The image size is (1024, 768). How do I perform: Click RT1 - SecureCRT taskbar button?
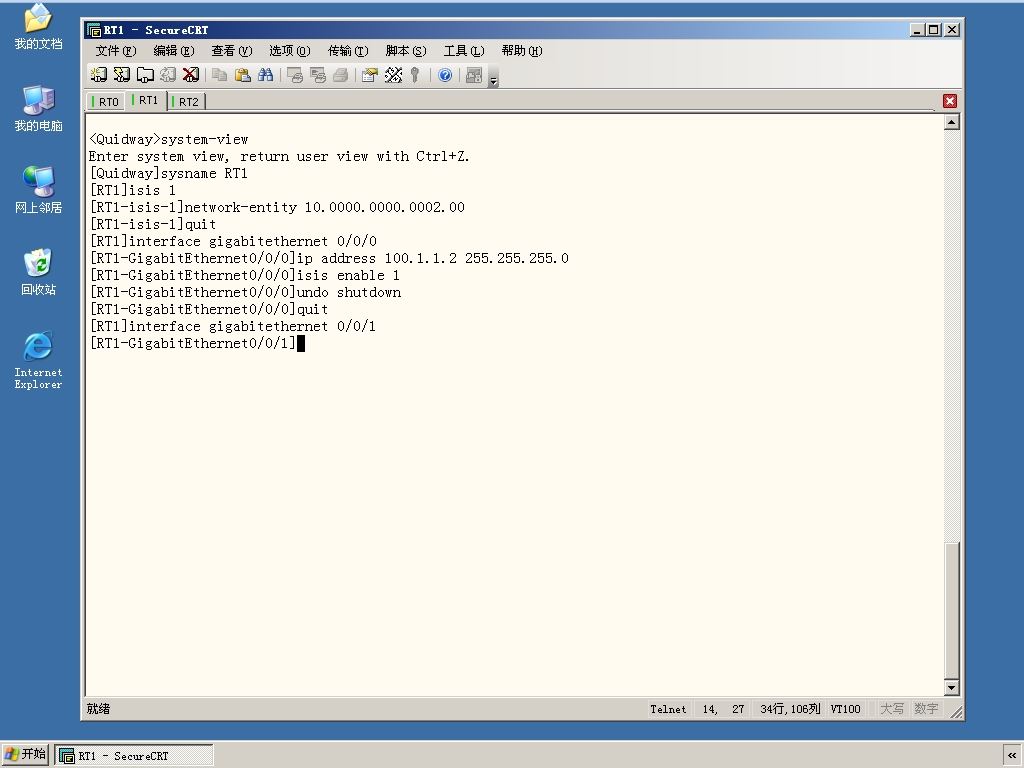click(x=134, y=756)
